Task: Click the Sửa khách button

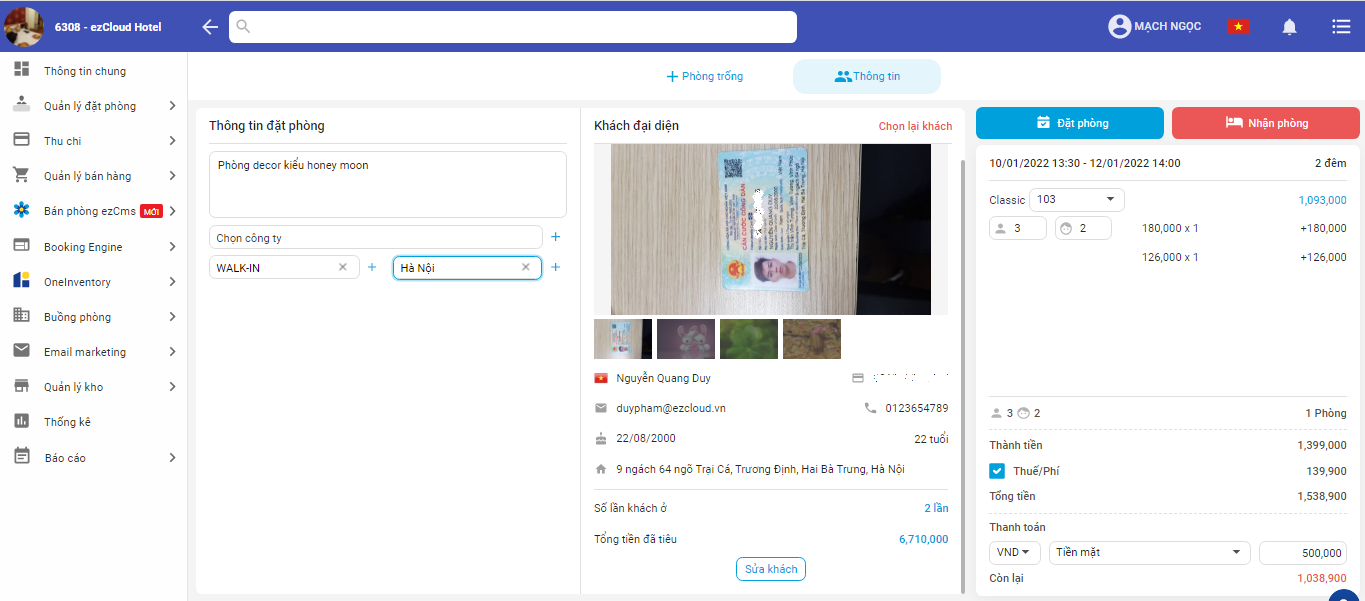Action: 770,569
